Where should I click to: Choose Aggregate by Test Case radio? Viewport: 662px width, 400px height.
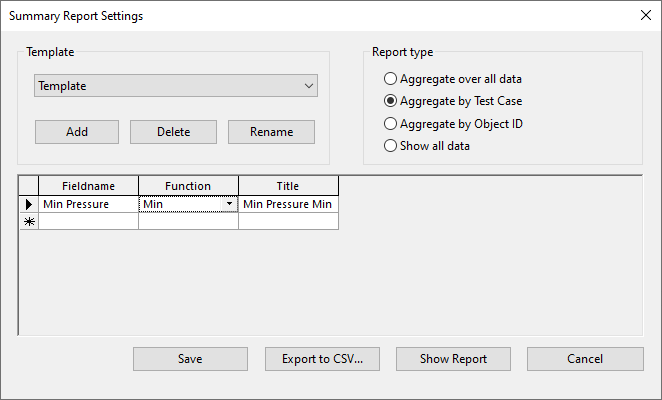(x=390, y=101)
